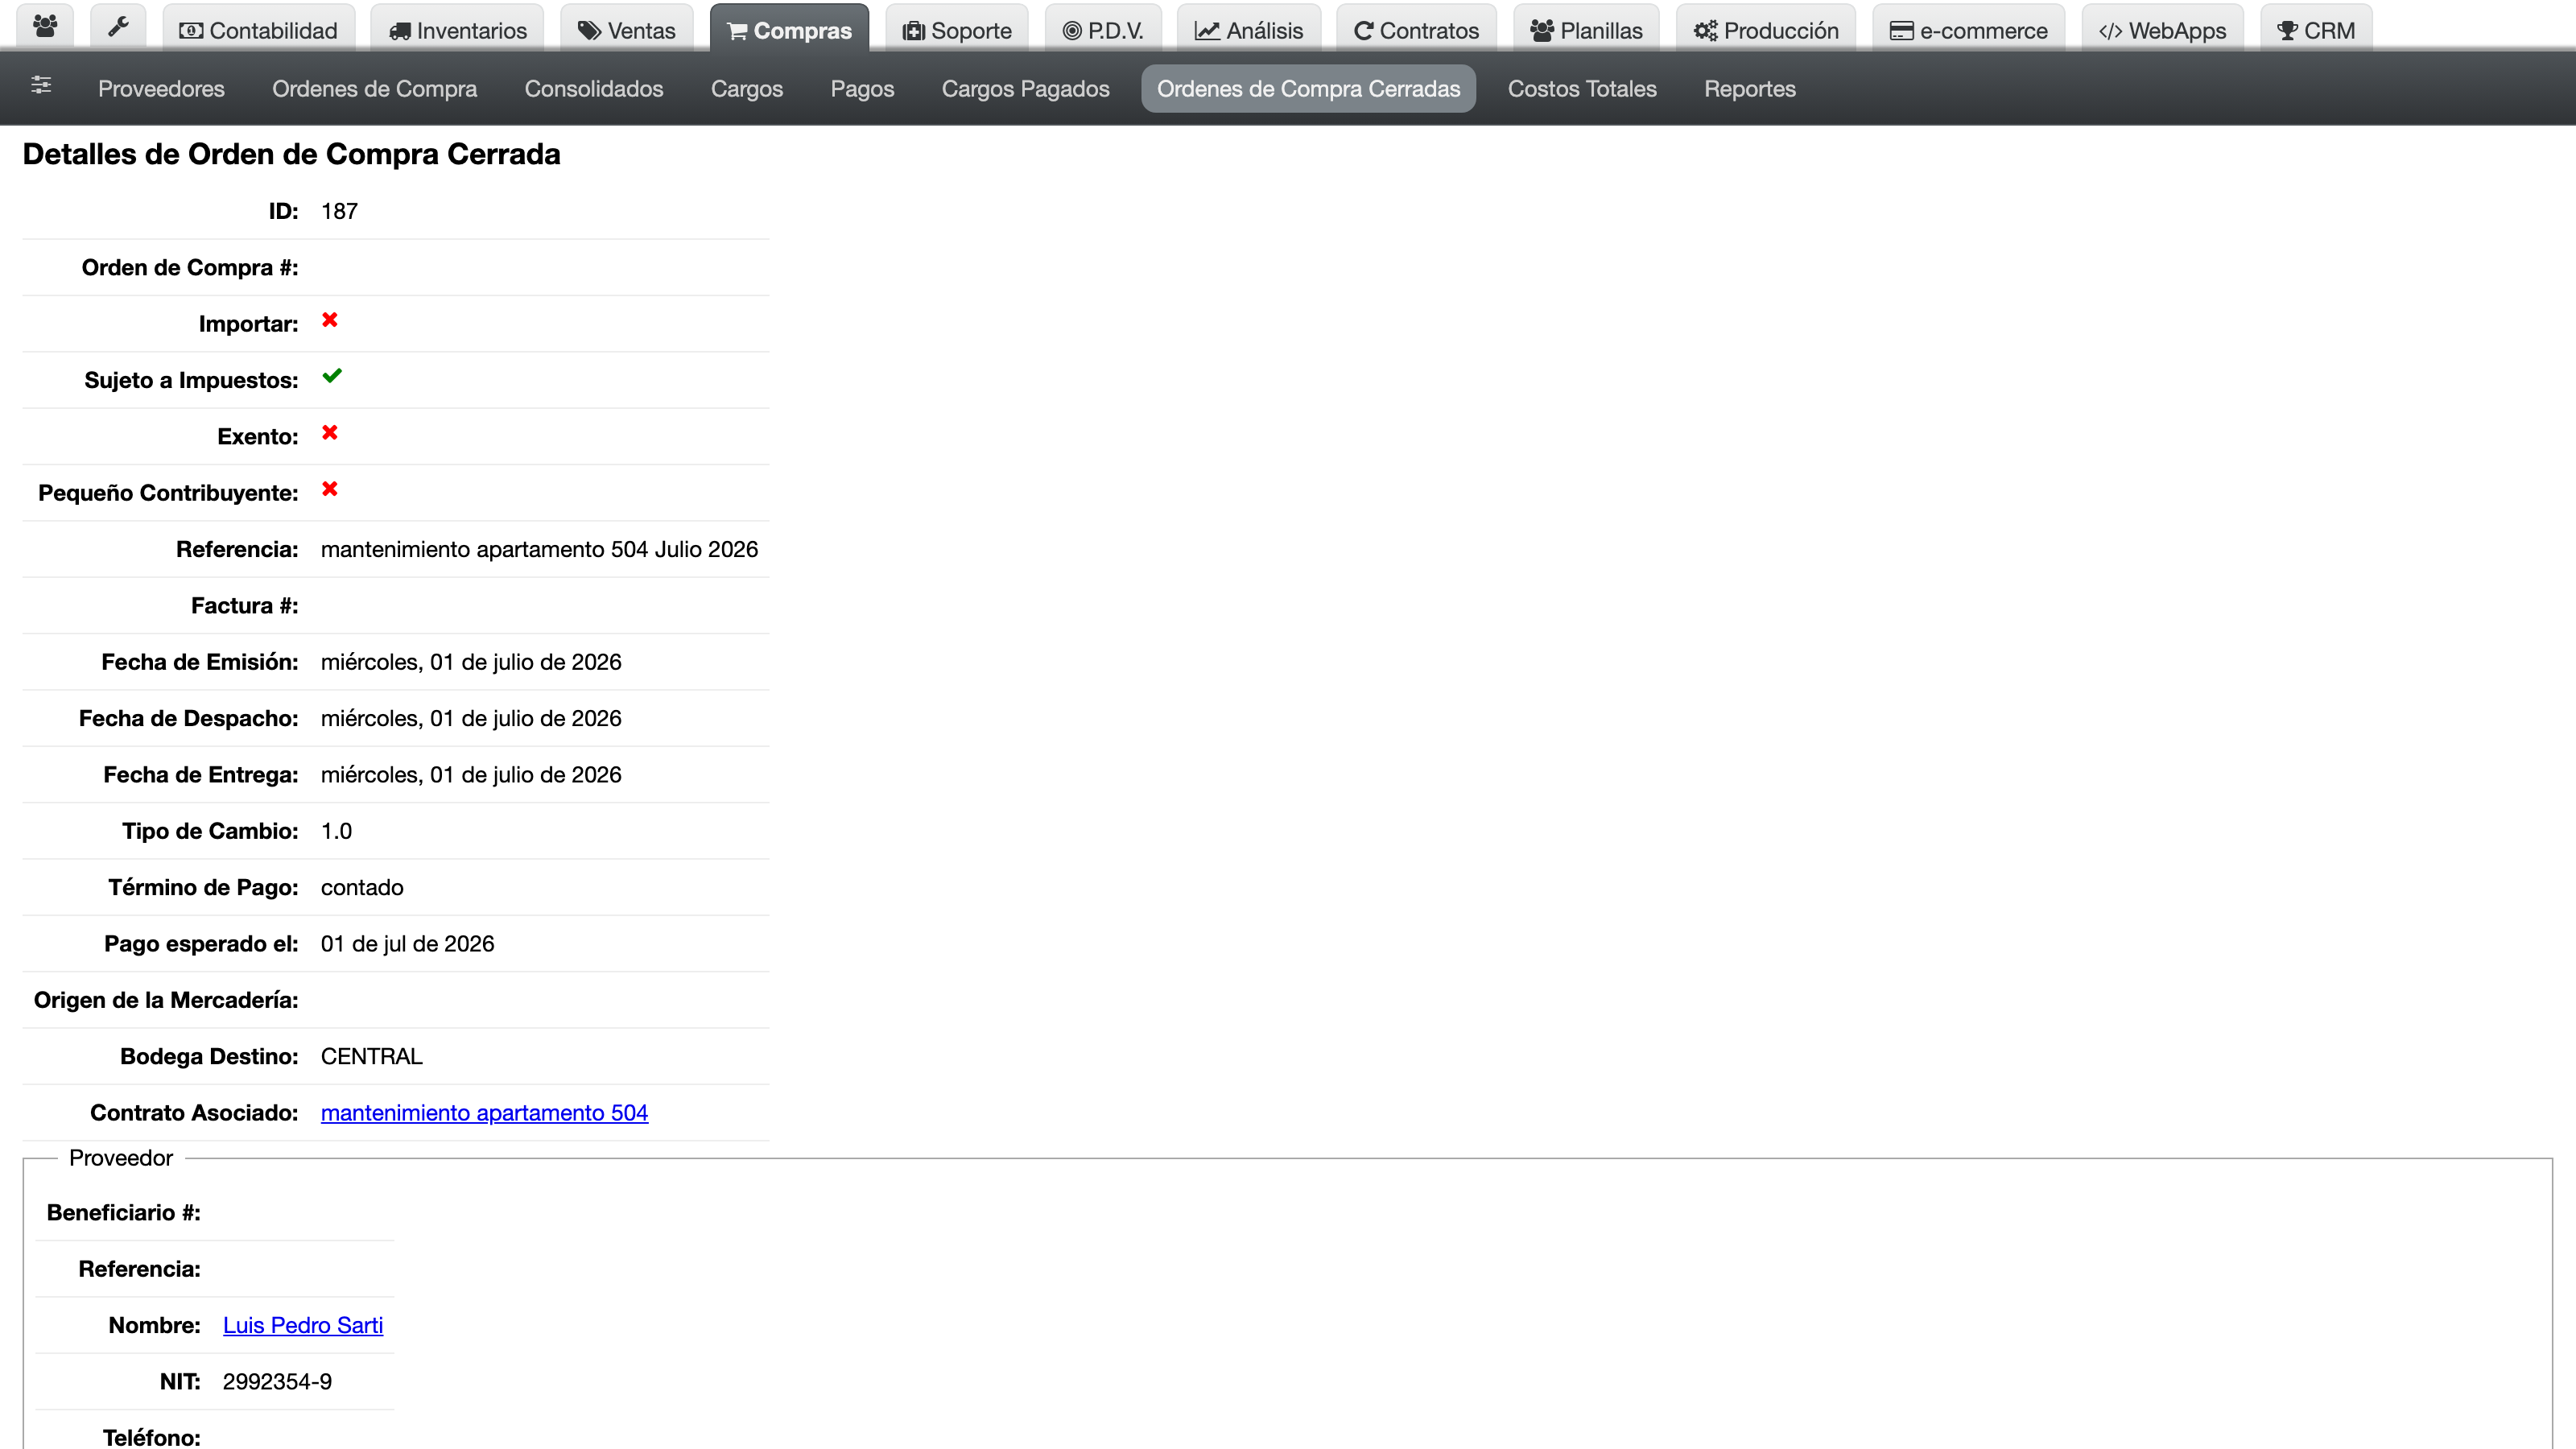The image size is (2576, 1449).
Task: Click green check next to Sujeto a Impuestos
Action: click(x=332, y=376)
